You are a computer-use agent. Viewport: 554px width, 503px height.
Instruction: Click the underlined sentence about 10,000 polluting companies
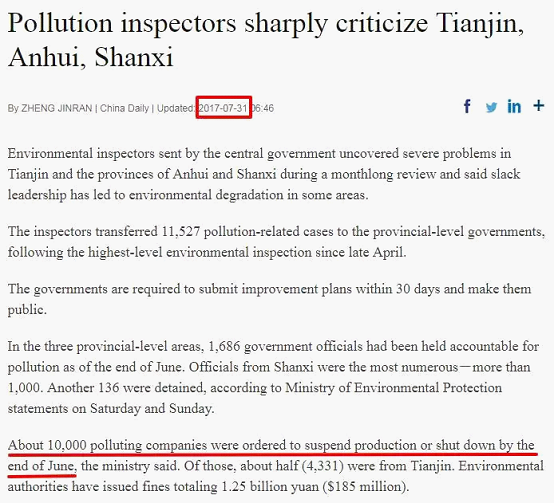(x=271, y=445)
